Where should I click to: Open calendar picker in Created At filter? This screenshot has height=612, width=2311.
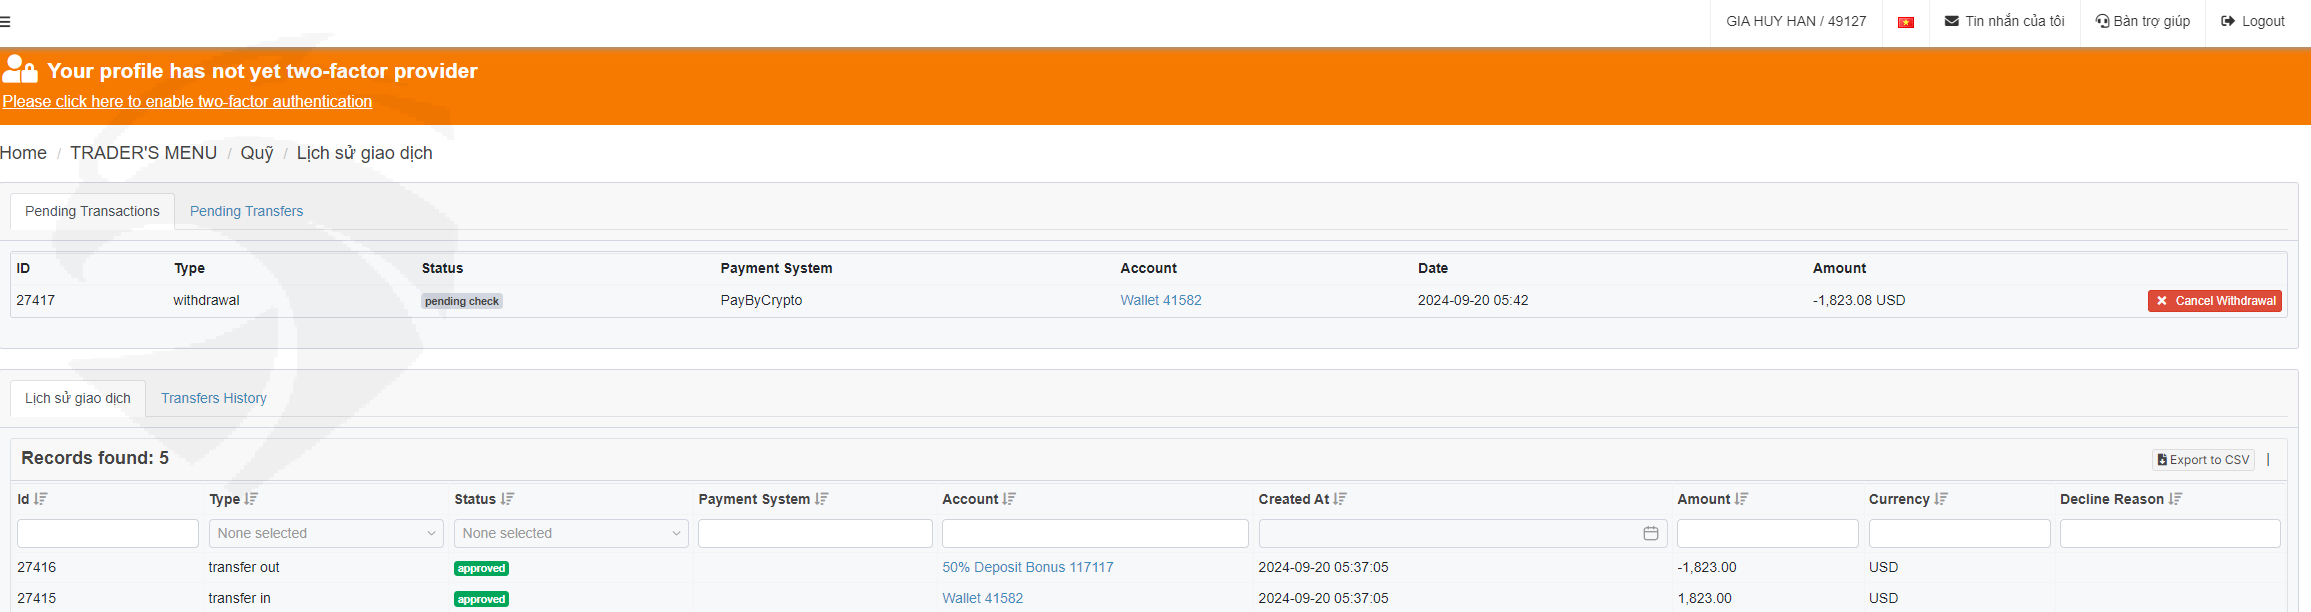pos(1650,534)
